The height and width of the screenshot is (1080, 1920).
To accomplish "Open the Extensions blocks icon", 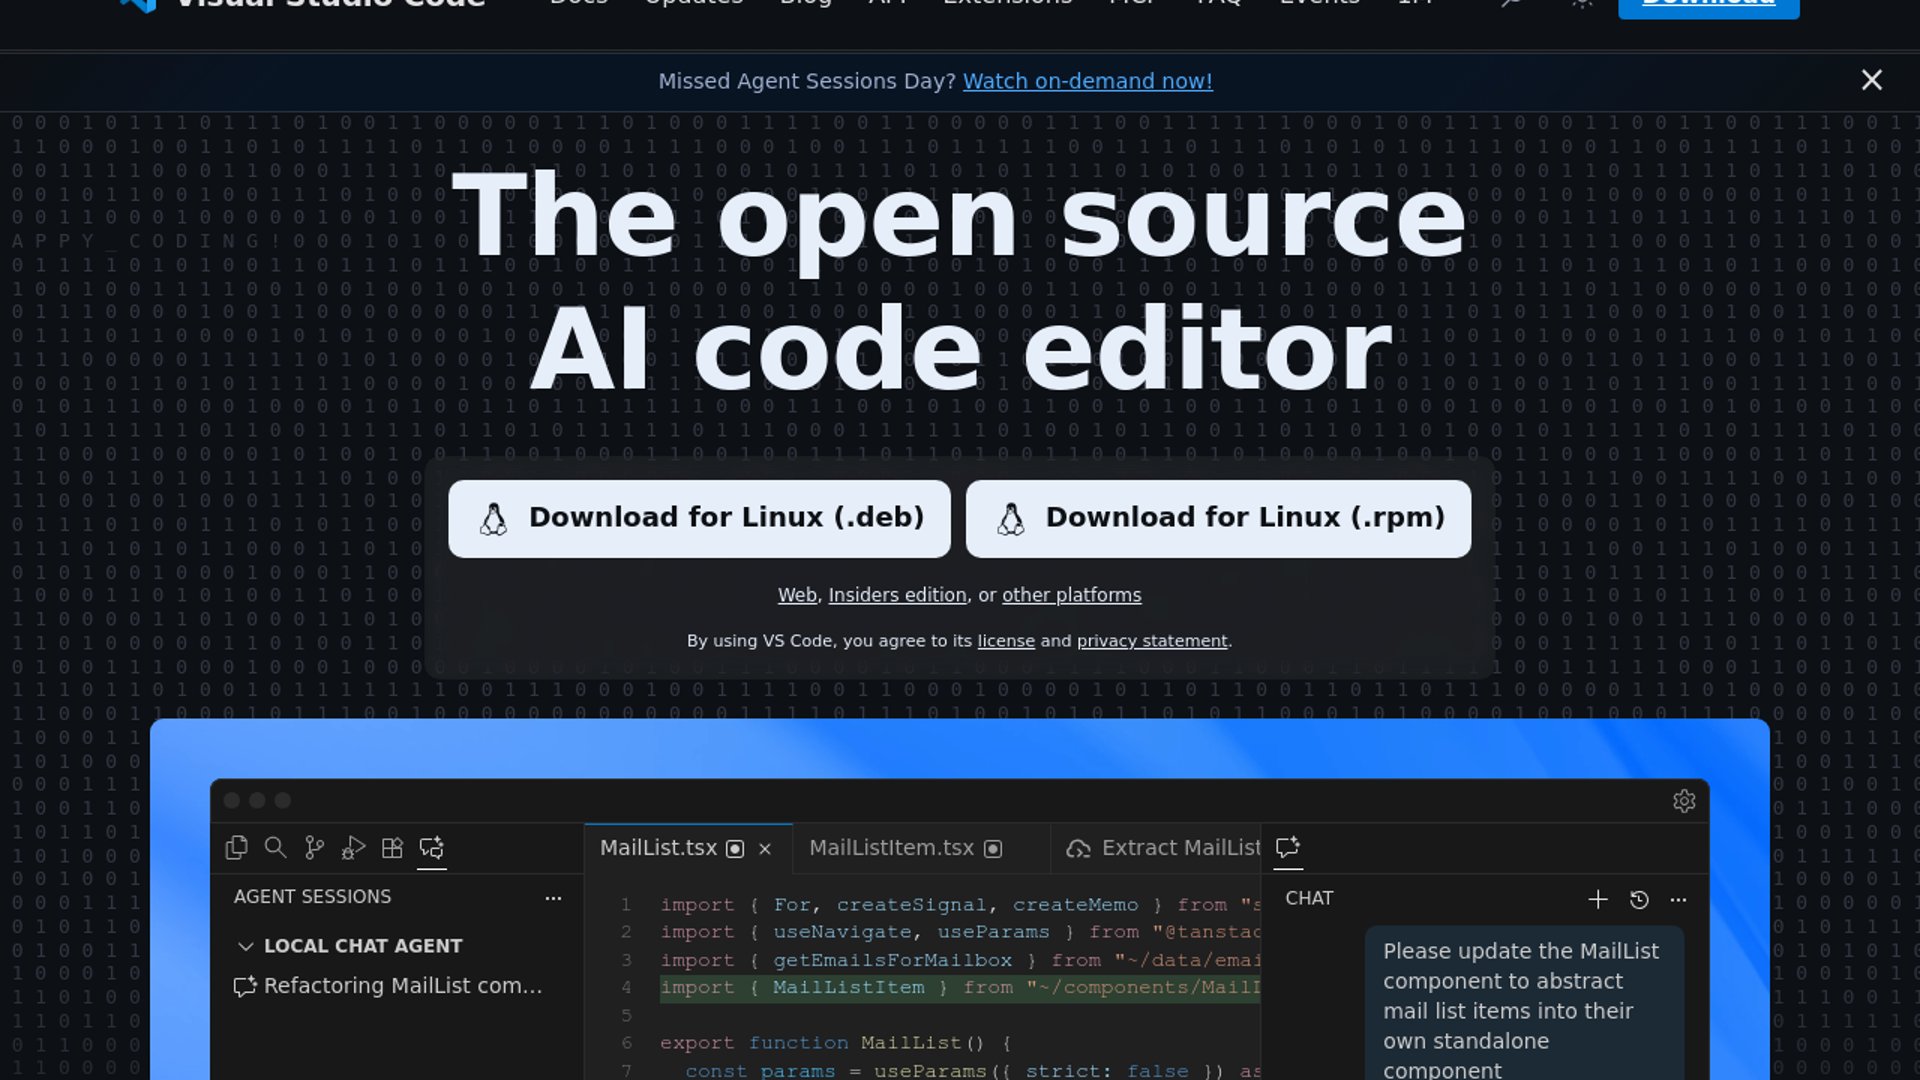I will 392,848.
